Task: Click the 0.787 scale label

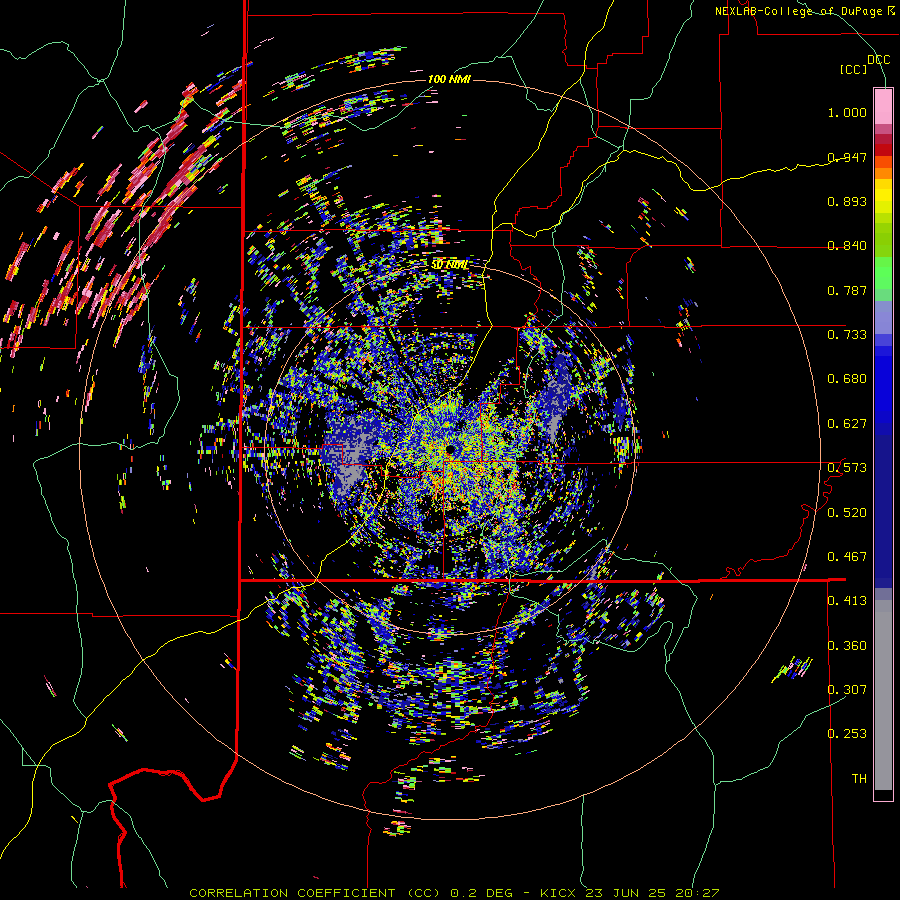Action: [847, 290]
